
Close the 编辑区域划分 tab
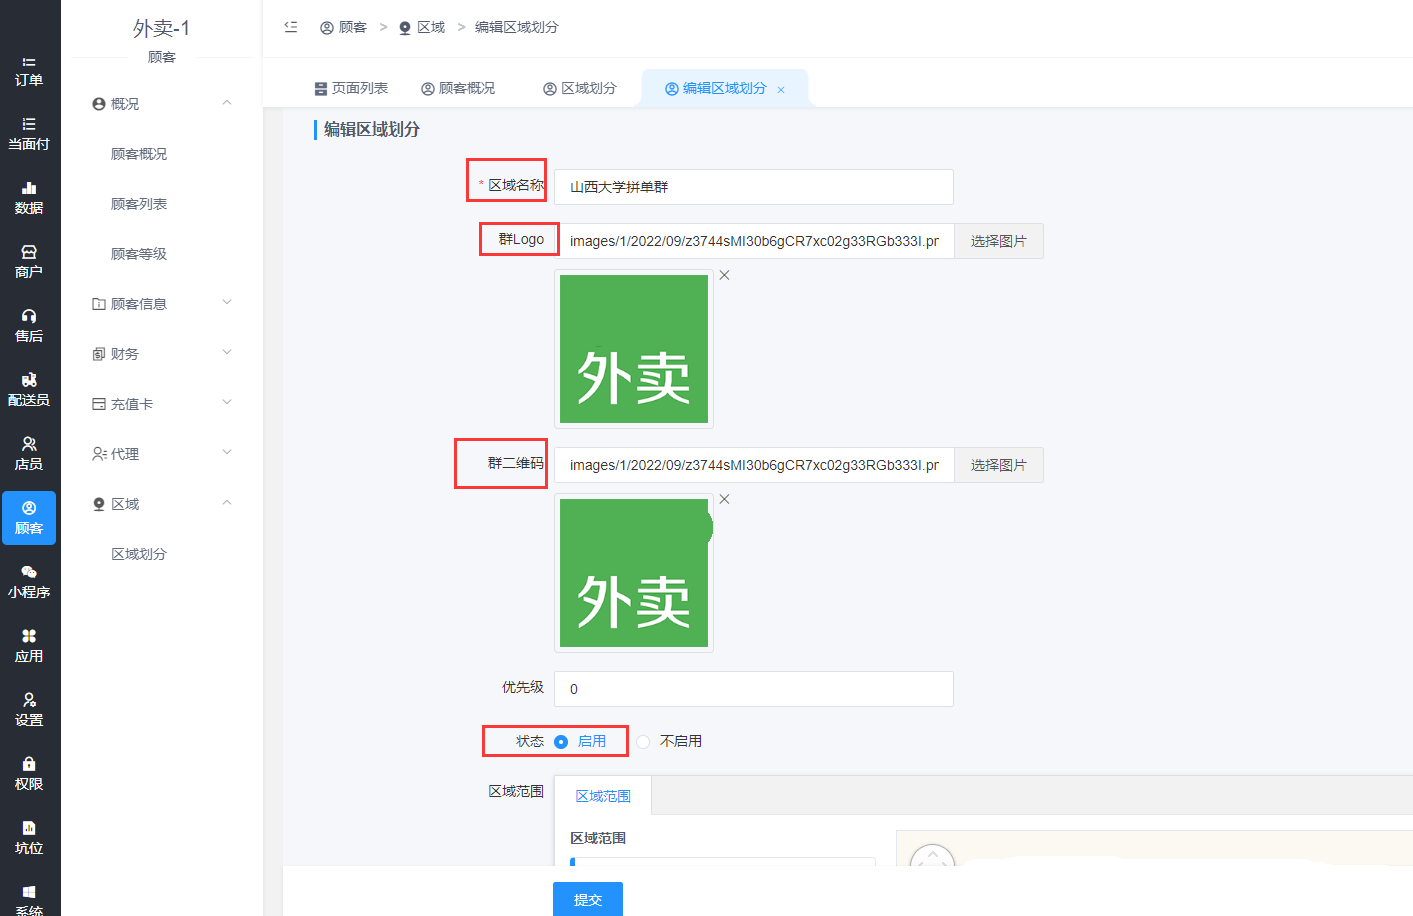pos(781,90)
